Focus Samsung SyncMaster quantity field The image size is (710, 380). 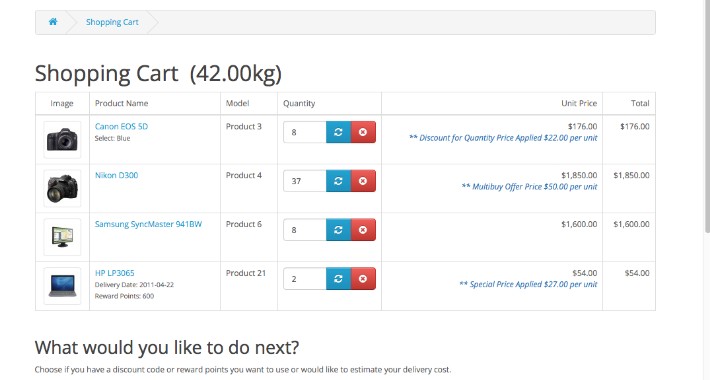(x=305, y=230)
